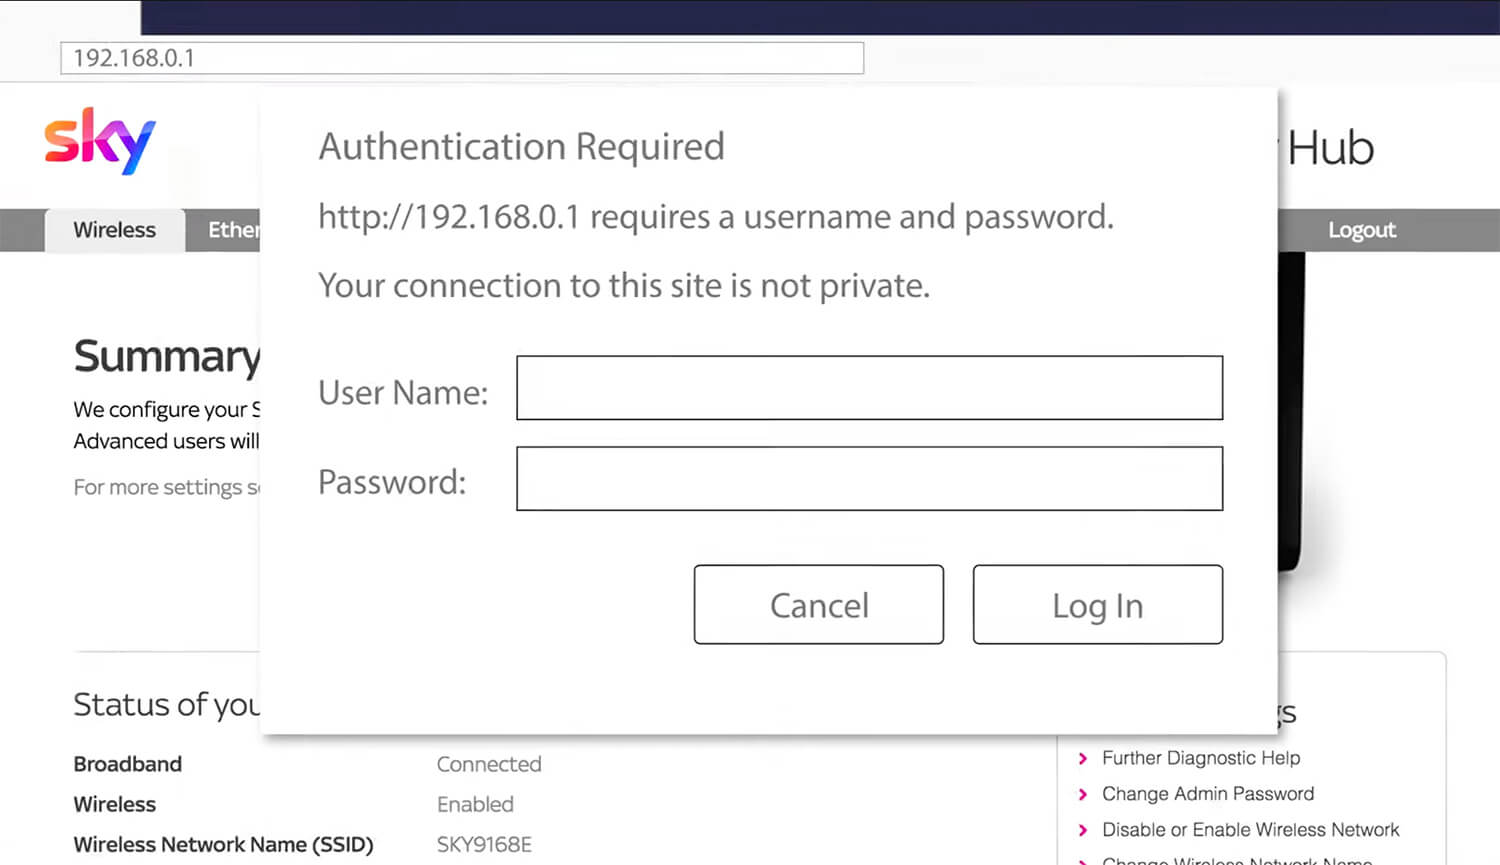The height and width of the screenshot is (865, 1500).
Task: Click the Wireless Enabled status text
Action: click(475, 804)
